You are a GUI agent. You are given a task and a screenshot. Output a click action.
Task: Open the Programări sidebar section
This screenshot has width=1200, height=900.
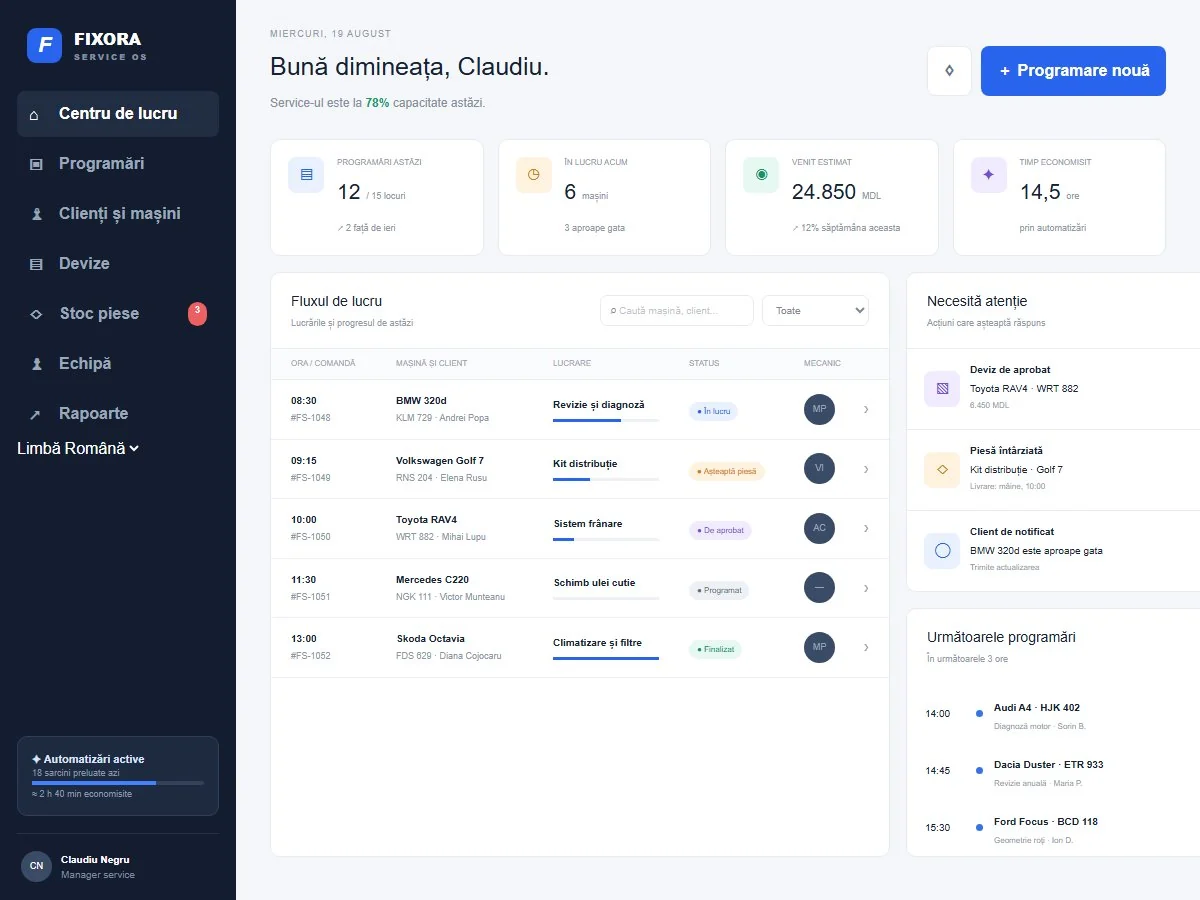pyautogui.click(x=118, y=164)
